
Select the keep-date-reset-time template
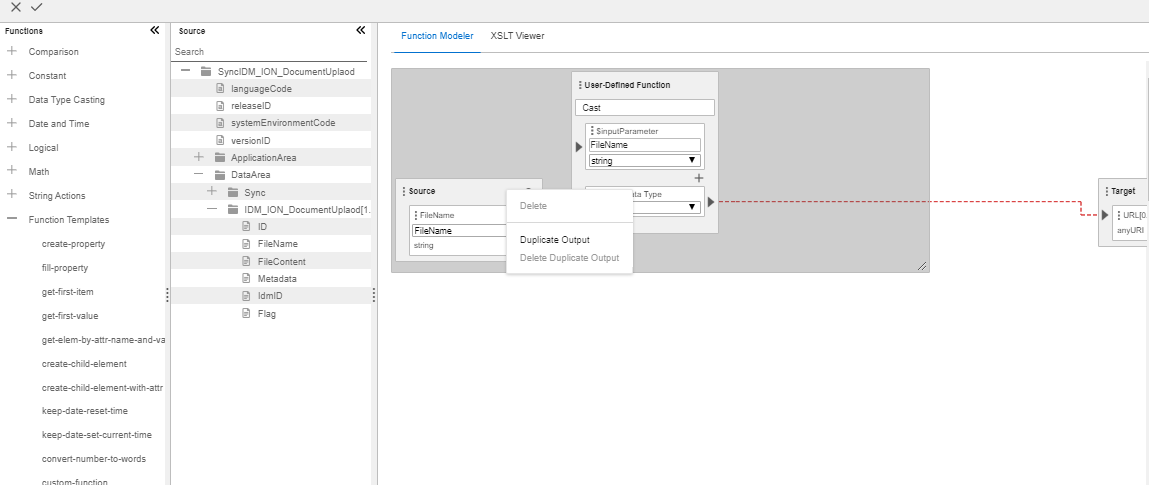[85, 411]
